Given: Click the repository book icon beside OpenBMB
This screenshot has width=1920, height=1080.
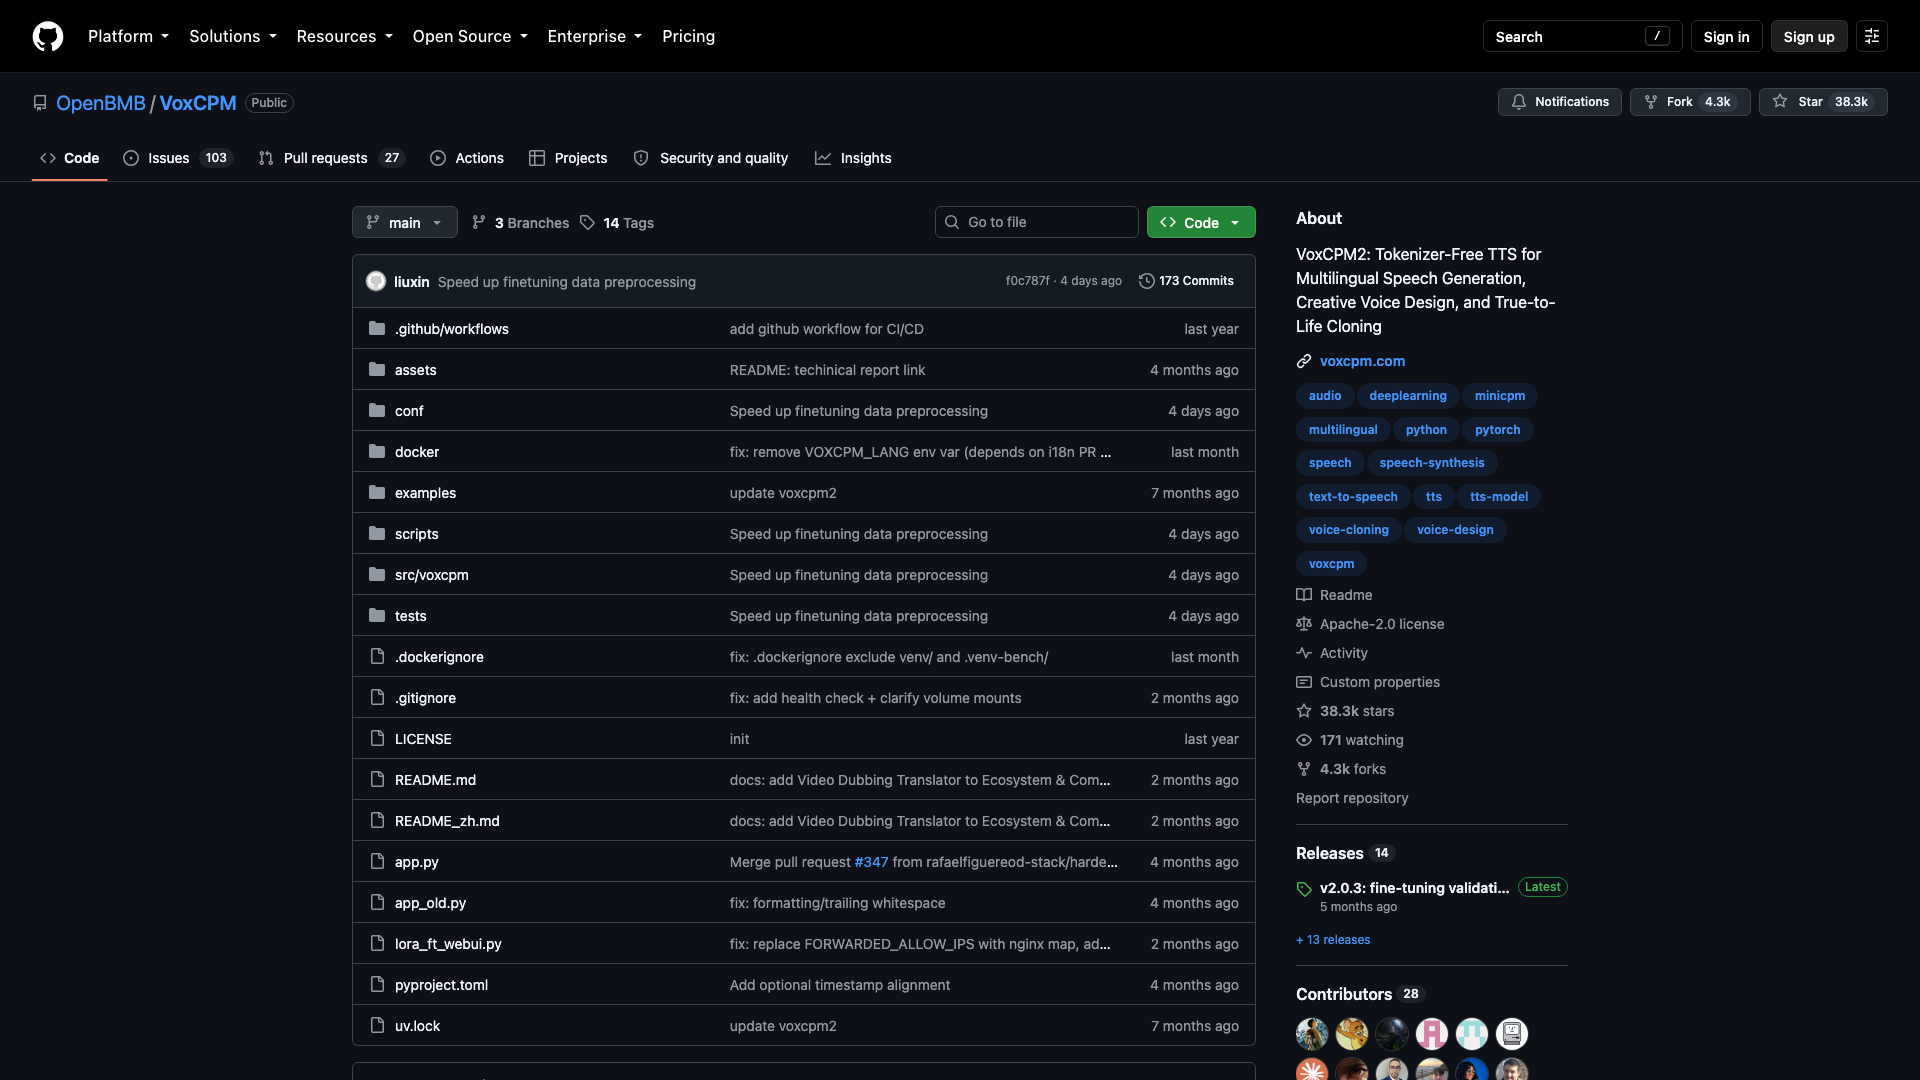Looking at the screenshot, I should (40, 103).
